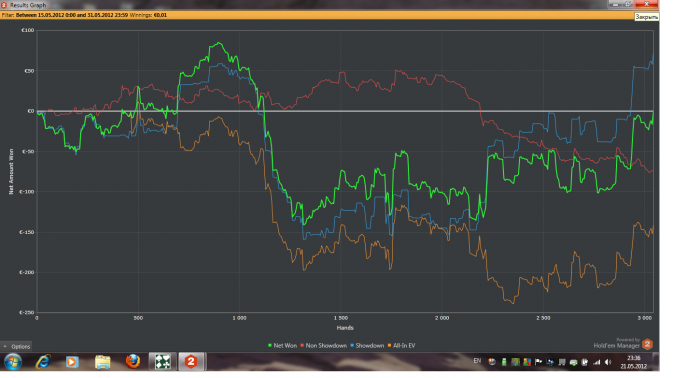The height and width of the screenshot is (378, 700).
Task: Click the Winnings €0,01 text
Action: (x=148, y=15)
